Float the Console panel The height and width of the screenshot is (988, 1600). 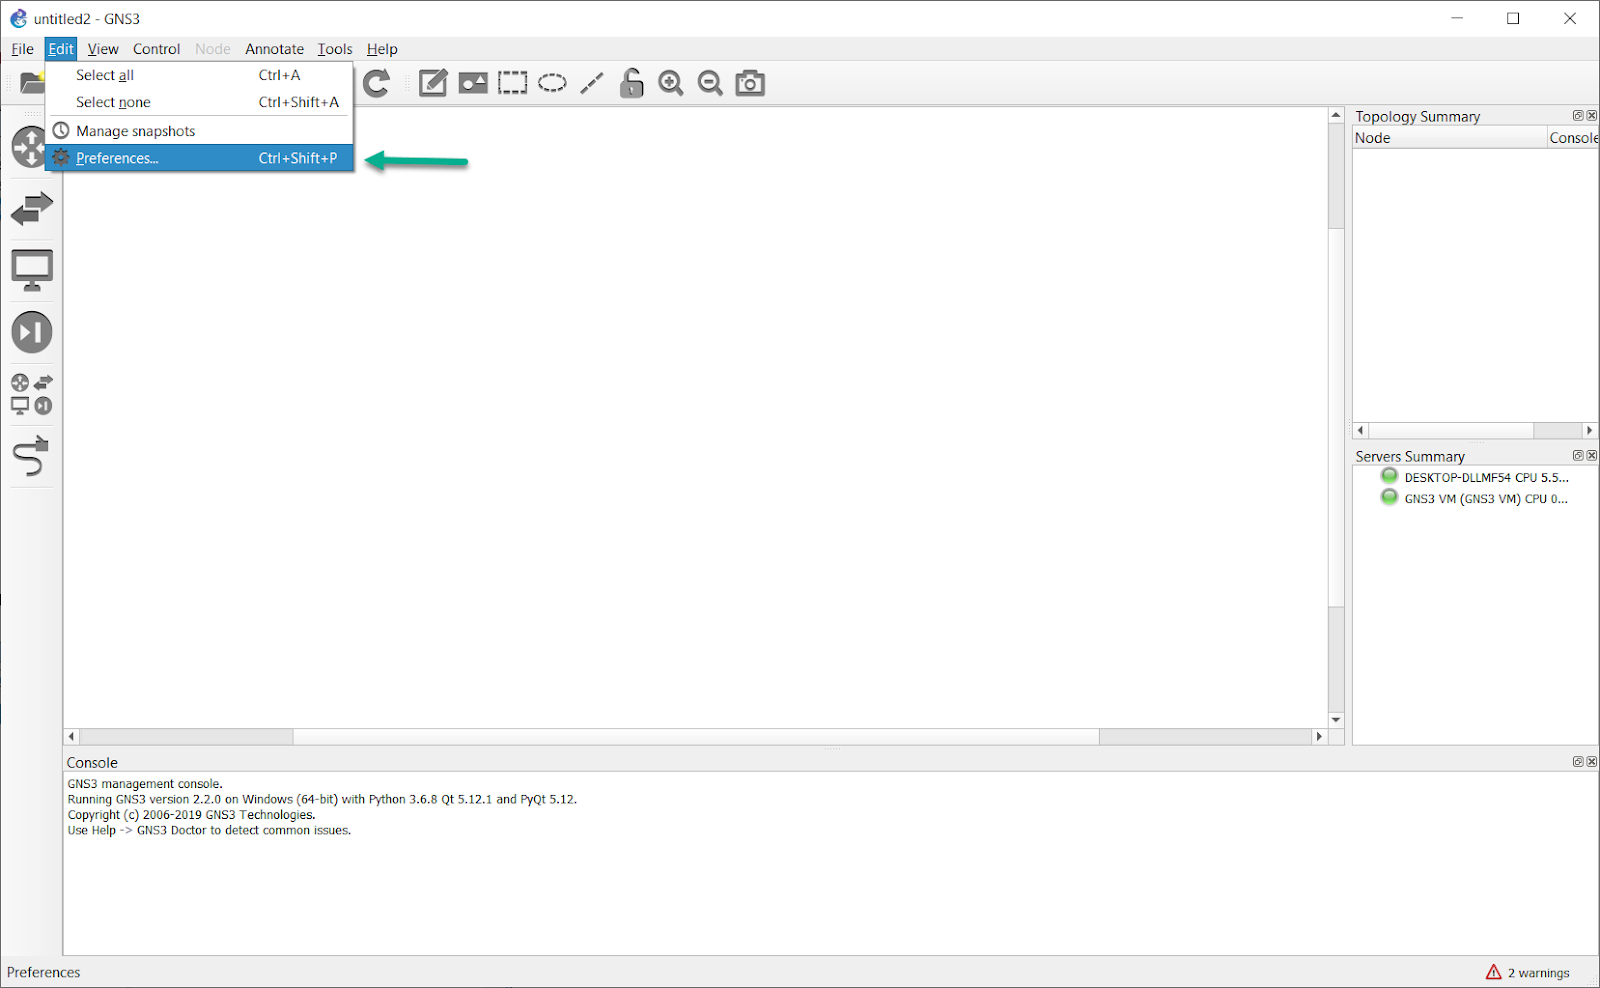(x=1578, y=762)
